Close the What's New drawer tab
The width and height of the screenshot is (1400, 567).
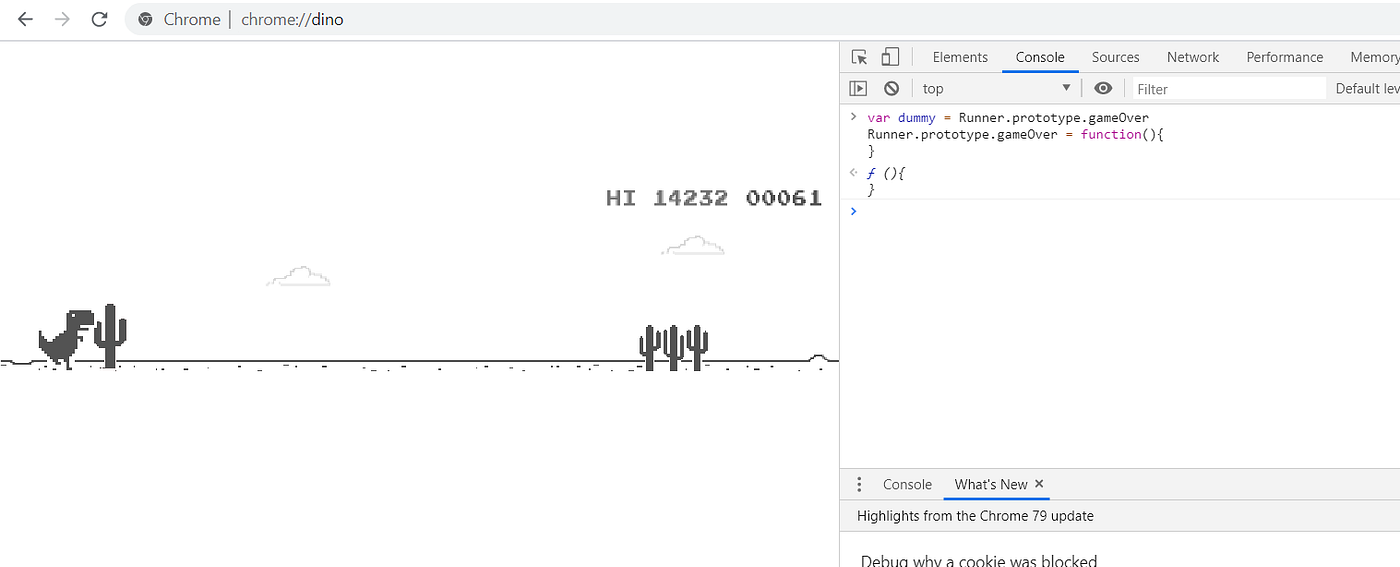tap(1039, 484)
